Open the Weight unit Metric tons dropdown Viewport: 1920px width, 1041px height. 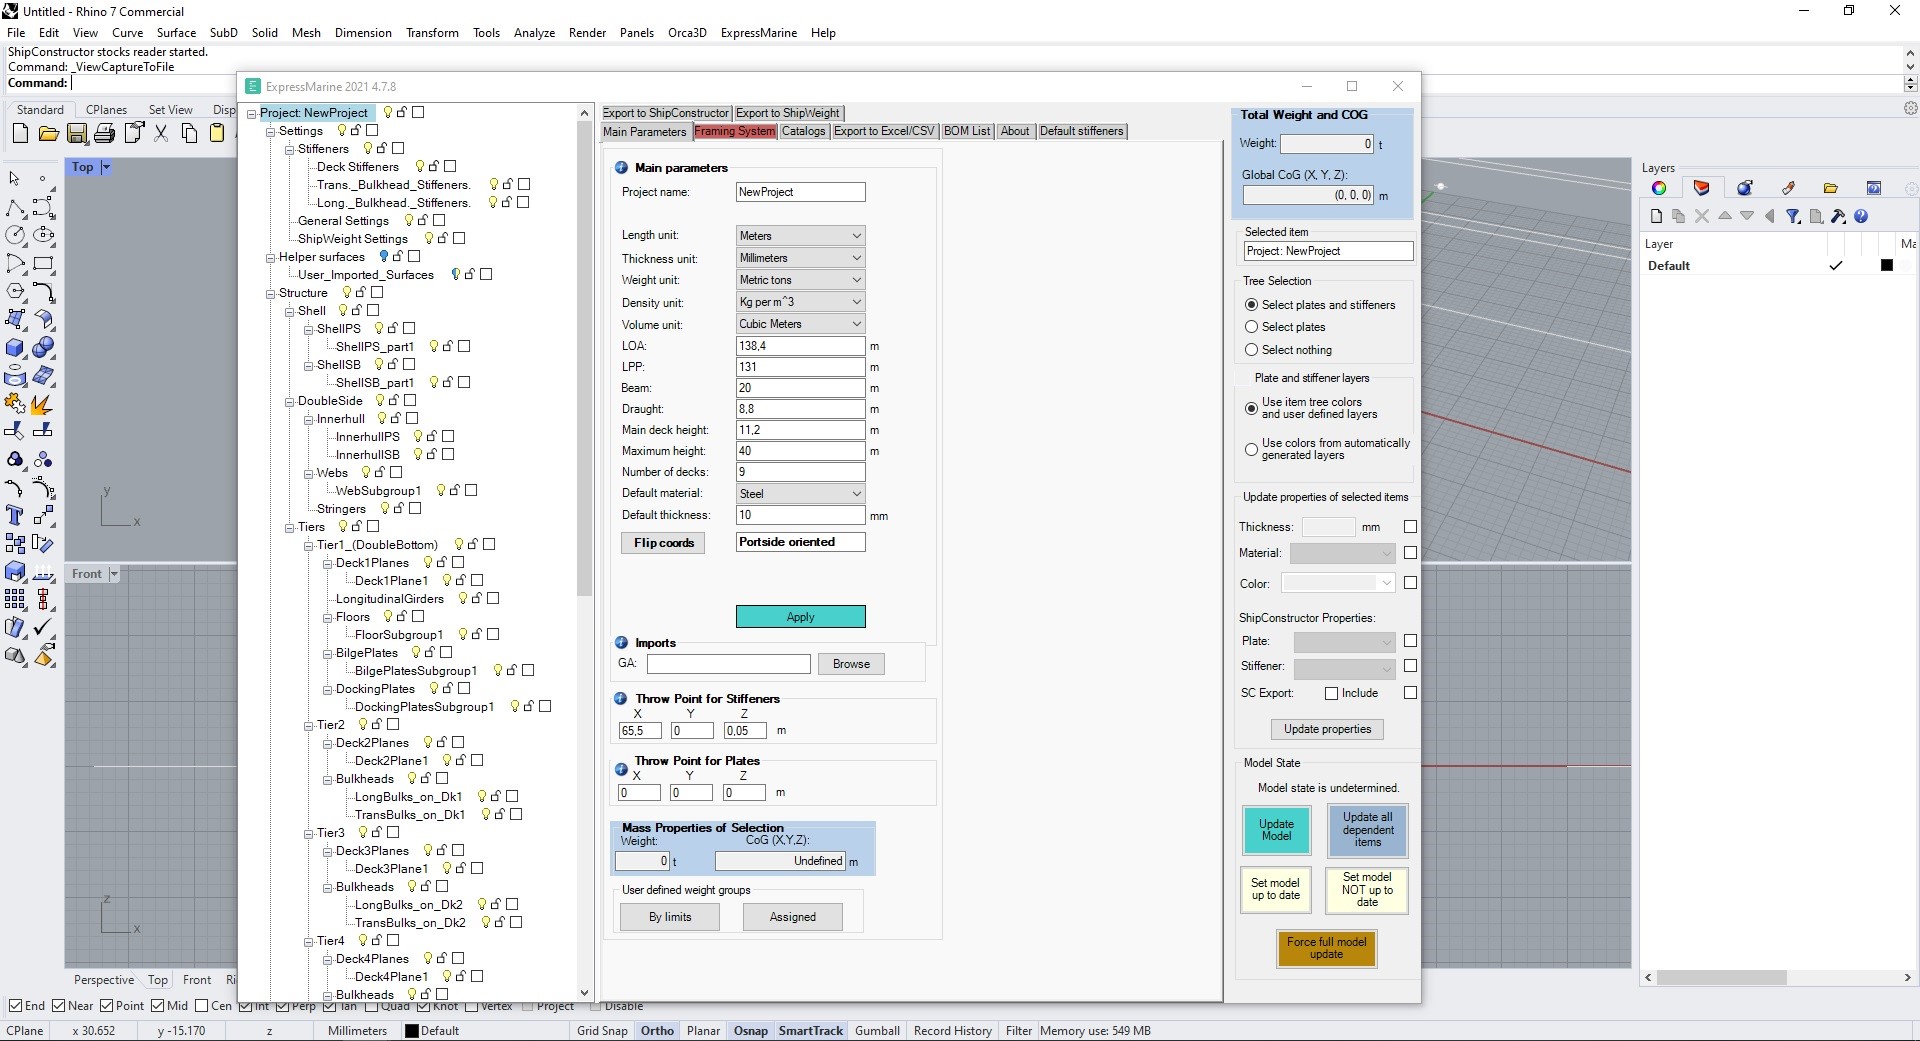pos(800,280)
